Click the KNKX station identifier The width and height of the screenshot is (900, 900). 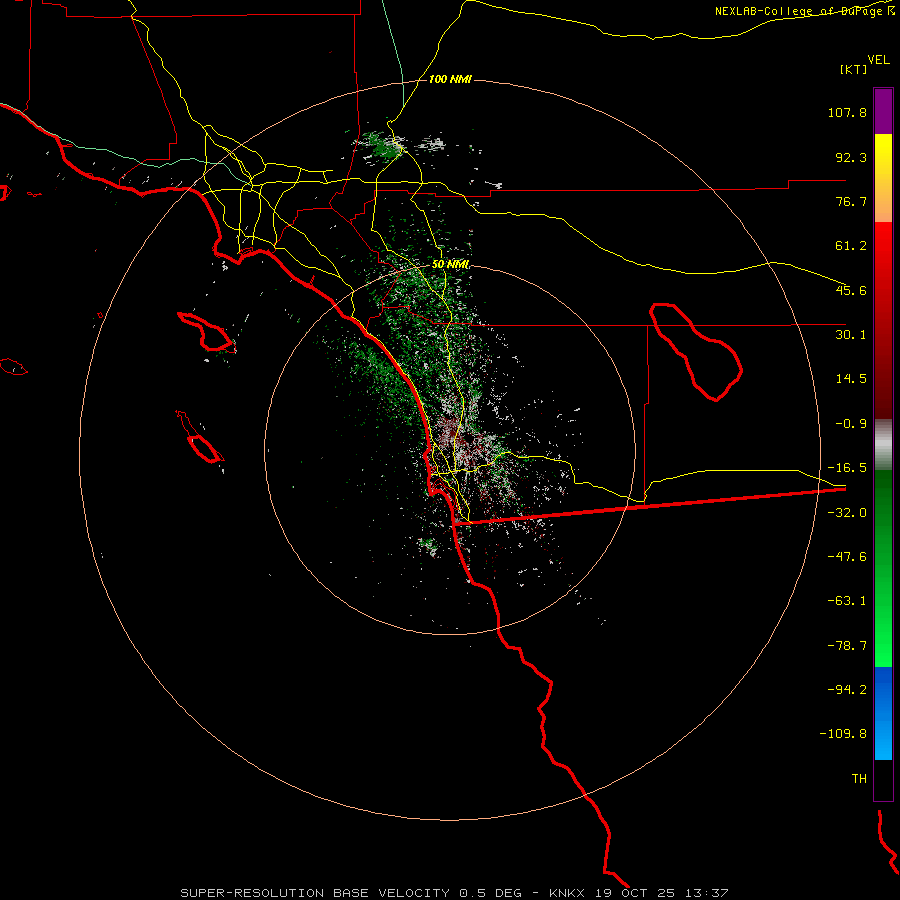pyautogui.click(x=567, y=893)
